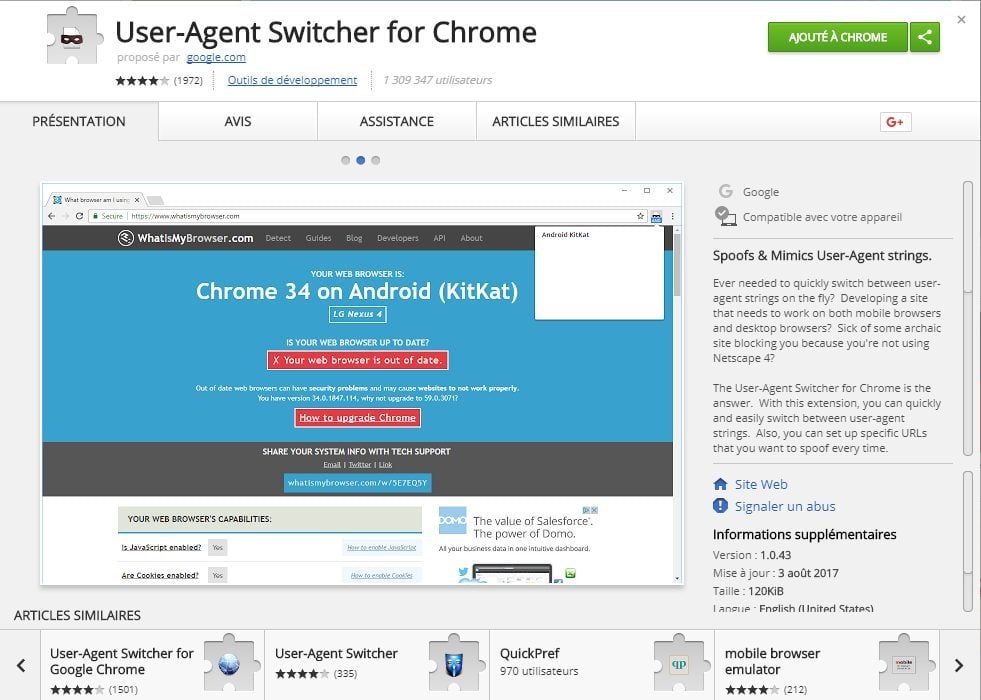Click the 'Compatible avec votre appareil' text
This screenshot has height=700, width=981.
coord(822,217)
